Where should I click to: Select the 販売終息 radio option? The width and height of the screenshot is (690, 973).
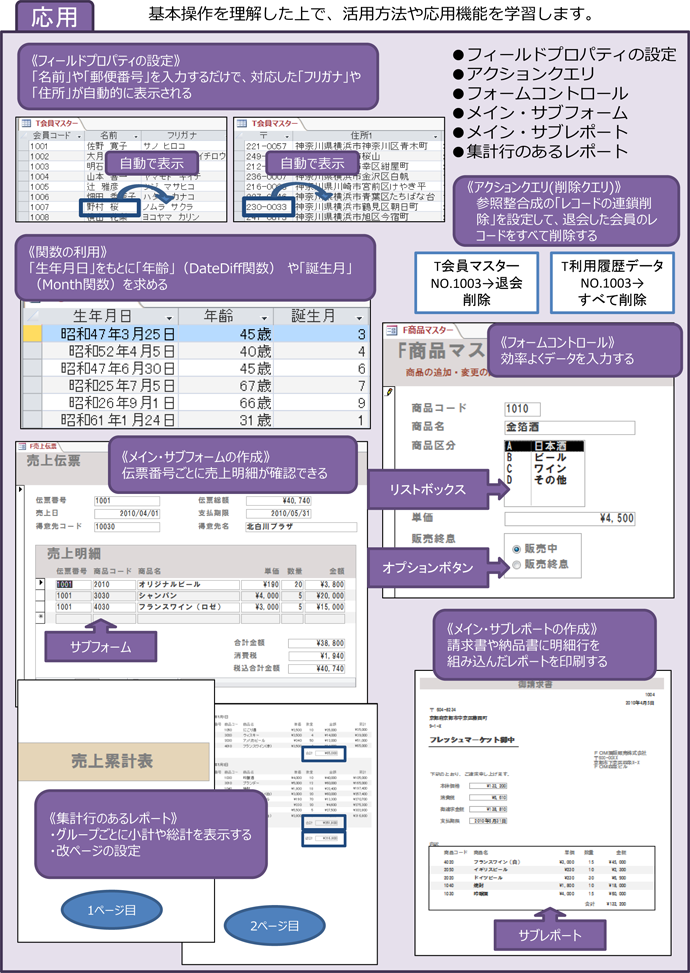[x=516, y=564]
